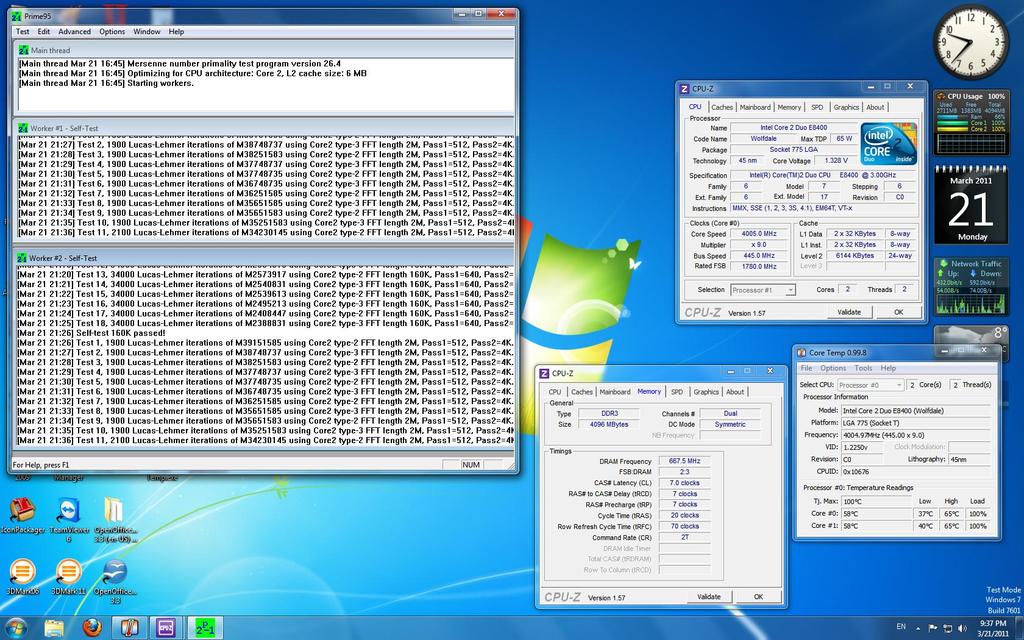The width and height of the screenshot is (1024, 640).
Task: Open 3DMark05 desktop shortcut
Action: [x=22, y=577]
